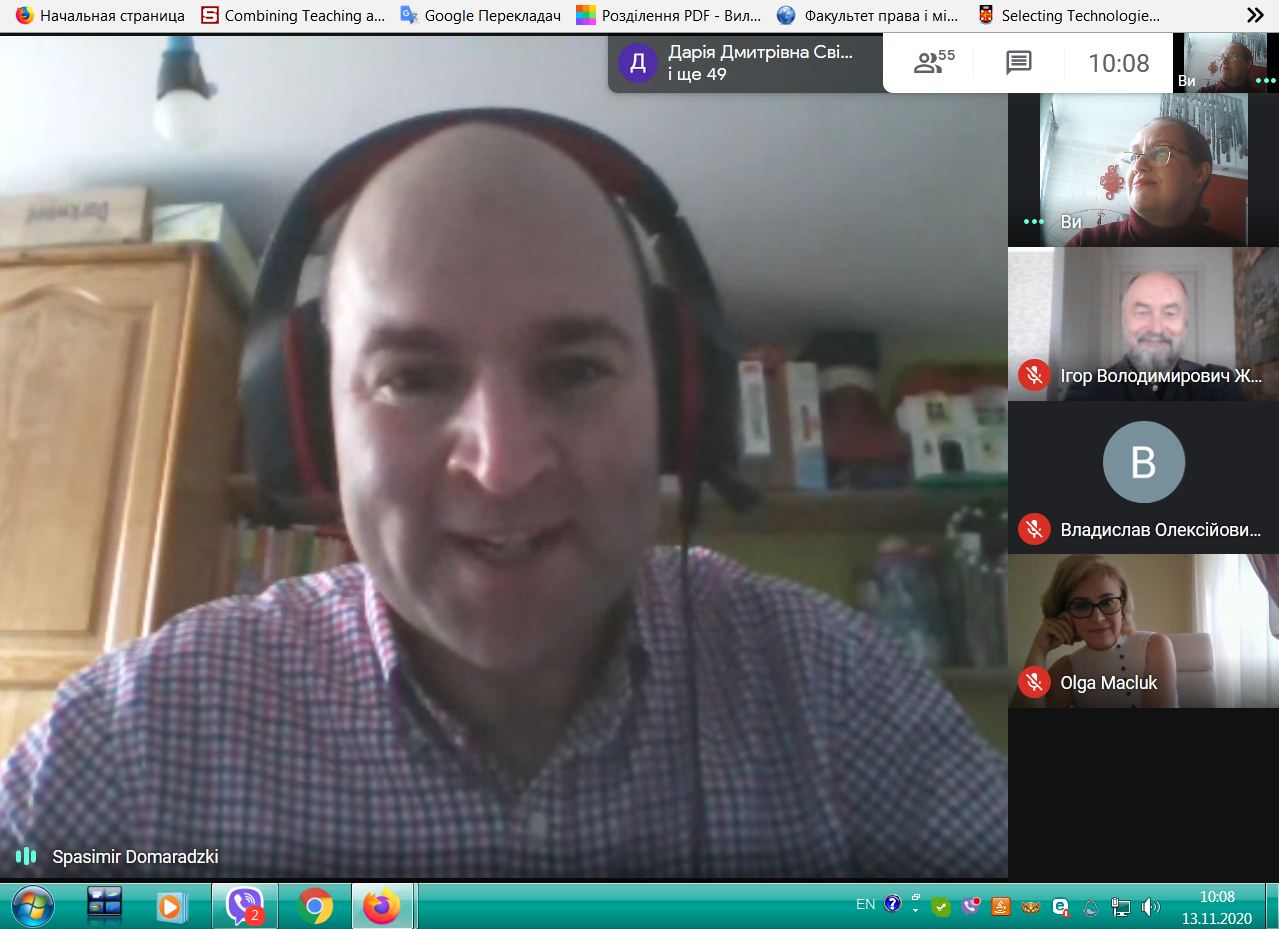Switch to Google Chrome in taskbar

(x=314, y=906)
